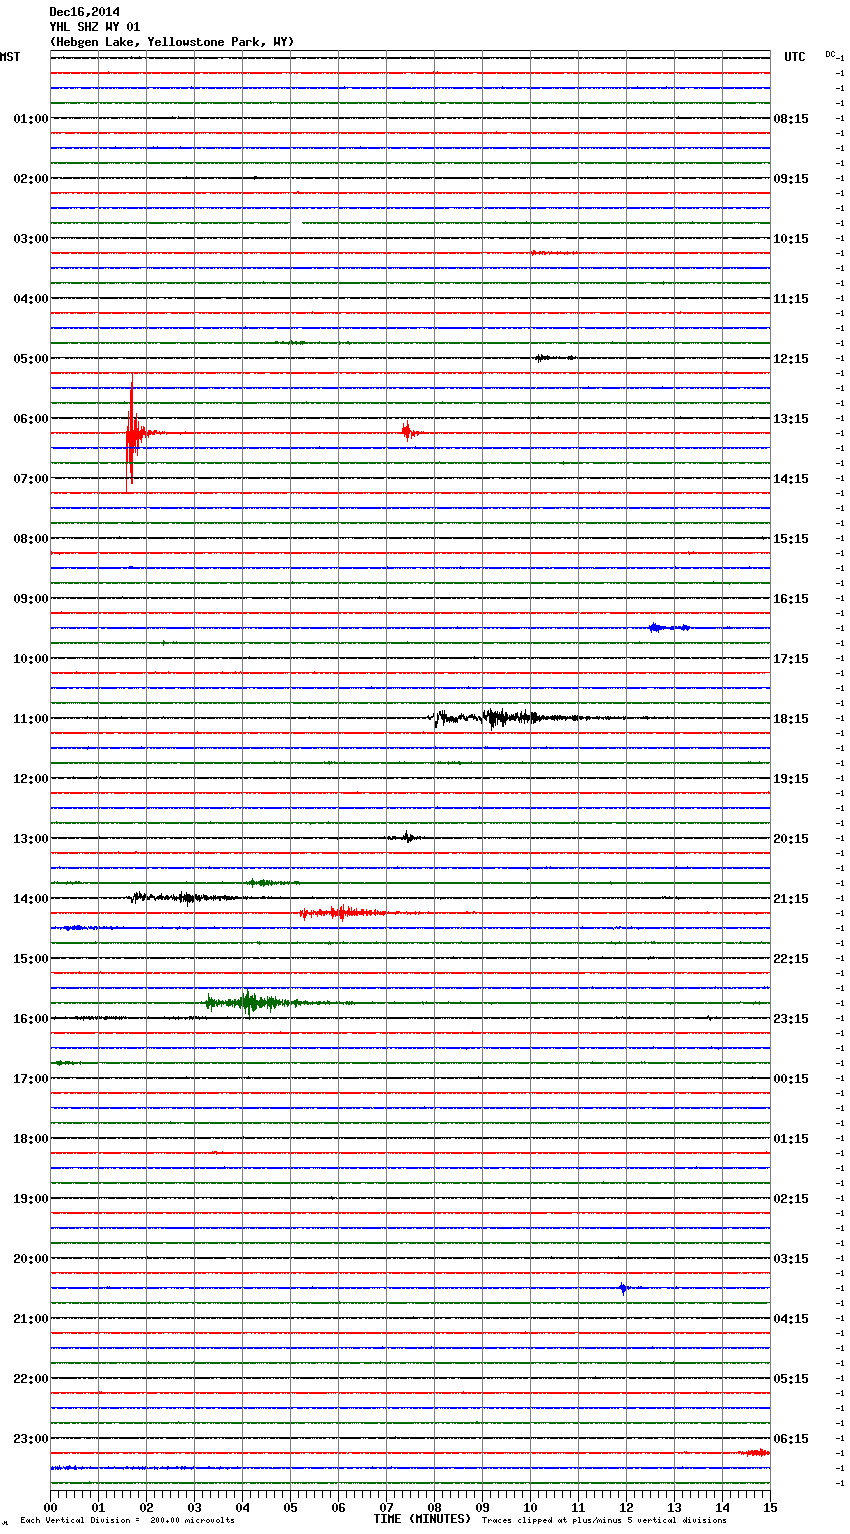Click the 10:15 UTC time label
850x1534 pixels.
(791, 239)
